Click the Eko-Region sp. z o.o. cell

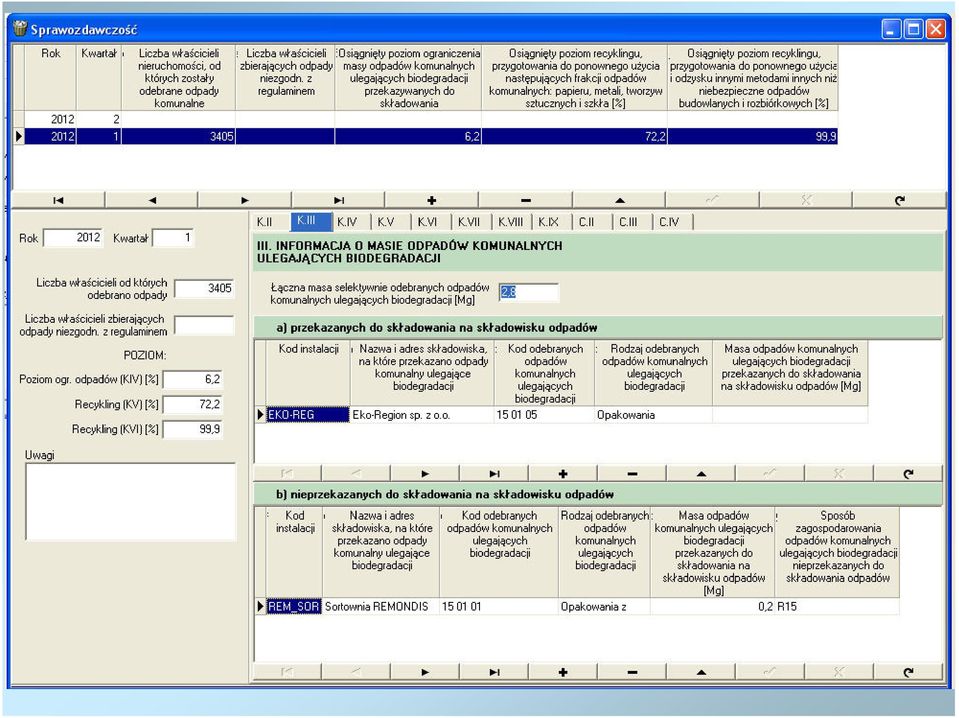coord(422,415)
